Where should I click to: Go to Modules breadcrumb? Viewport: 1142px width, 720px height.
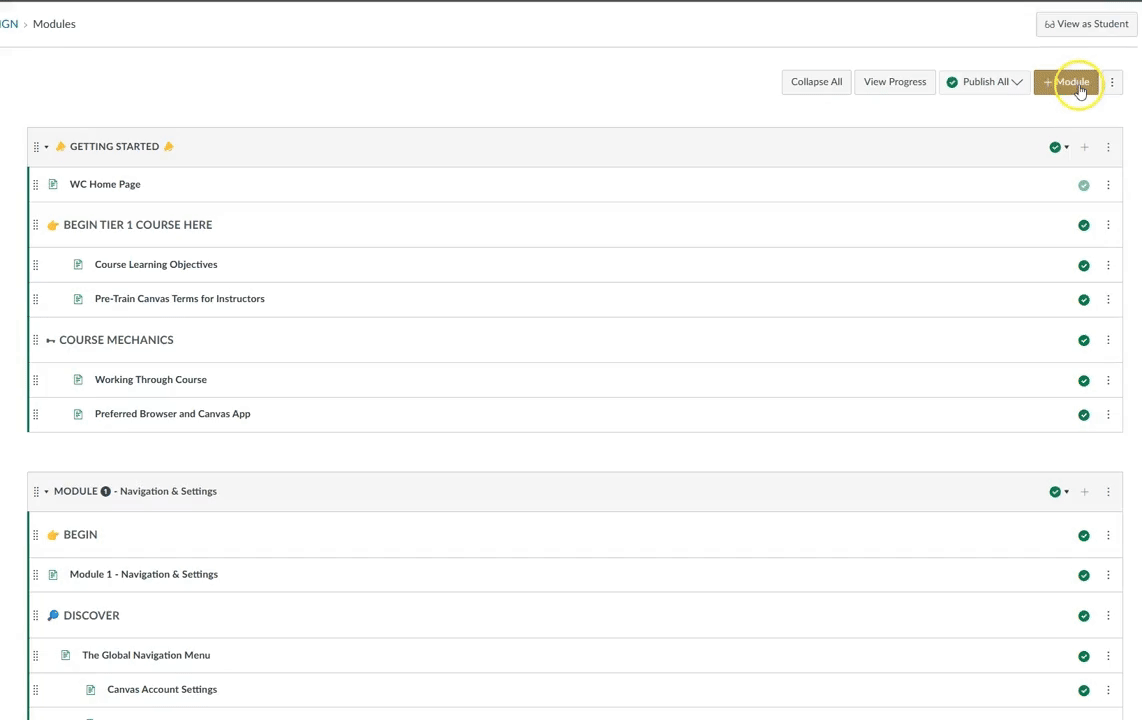pyautogui.click(x=54, y=24)
